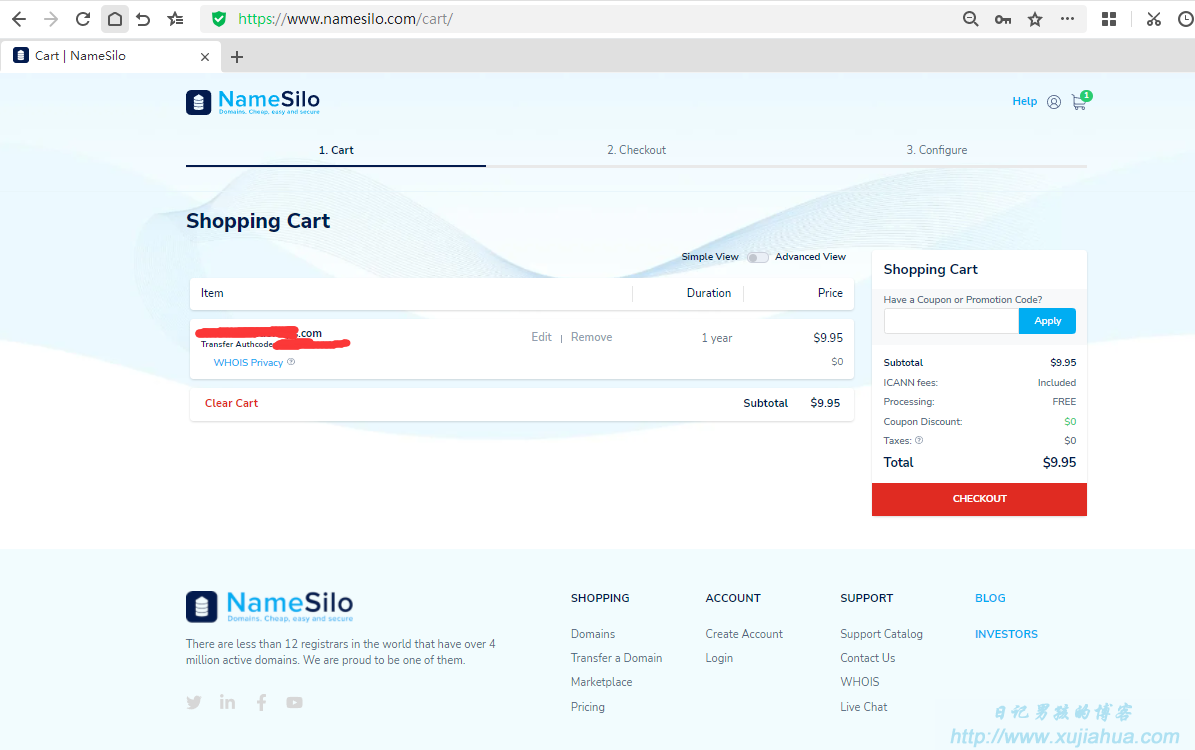Click the 'ICANN fees:' label

coord(911,383)
